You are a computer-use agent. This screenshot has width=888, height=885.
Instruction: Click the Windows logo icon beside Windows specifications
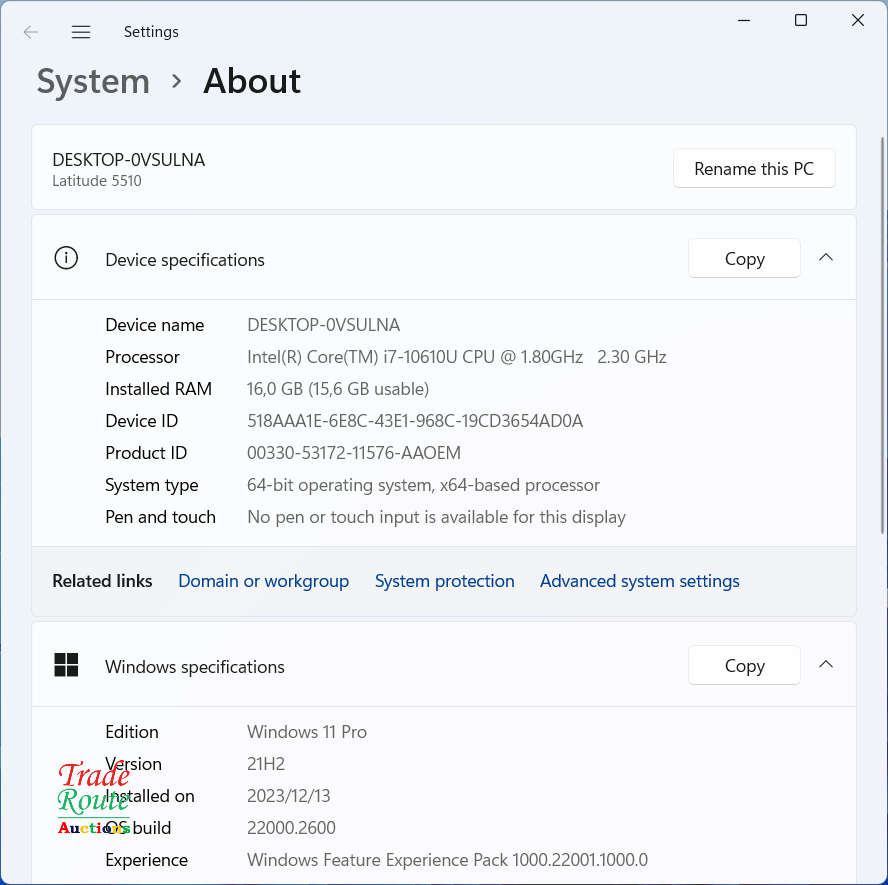[66, 665]
